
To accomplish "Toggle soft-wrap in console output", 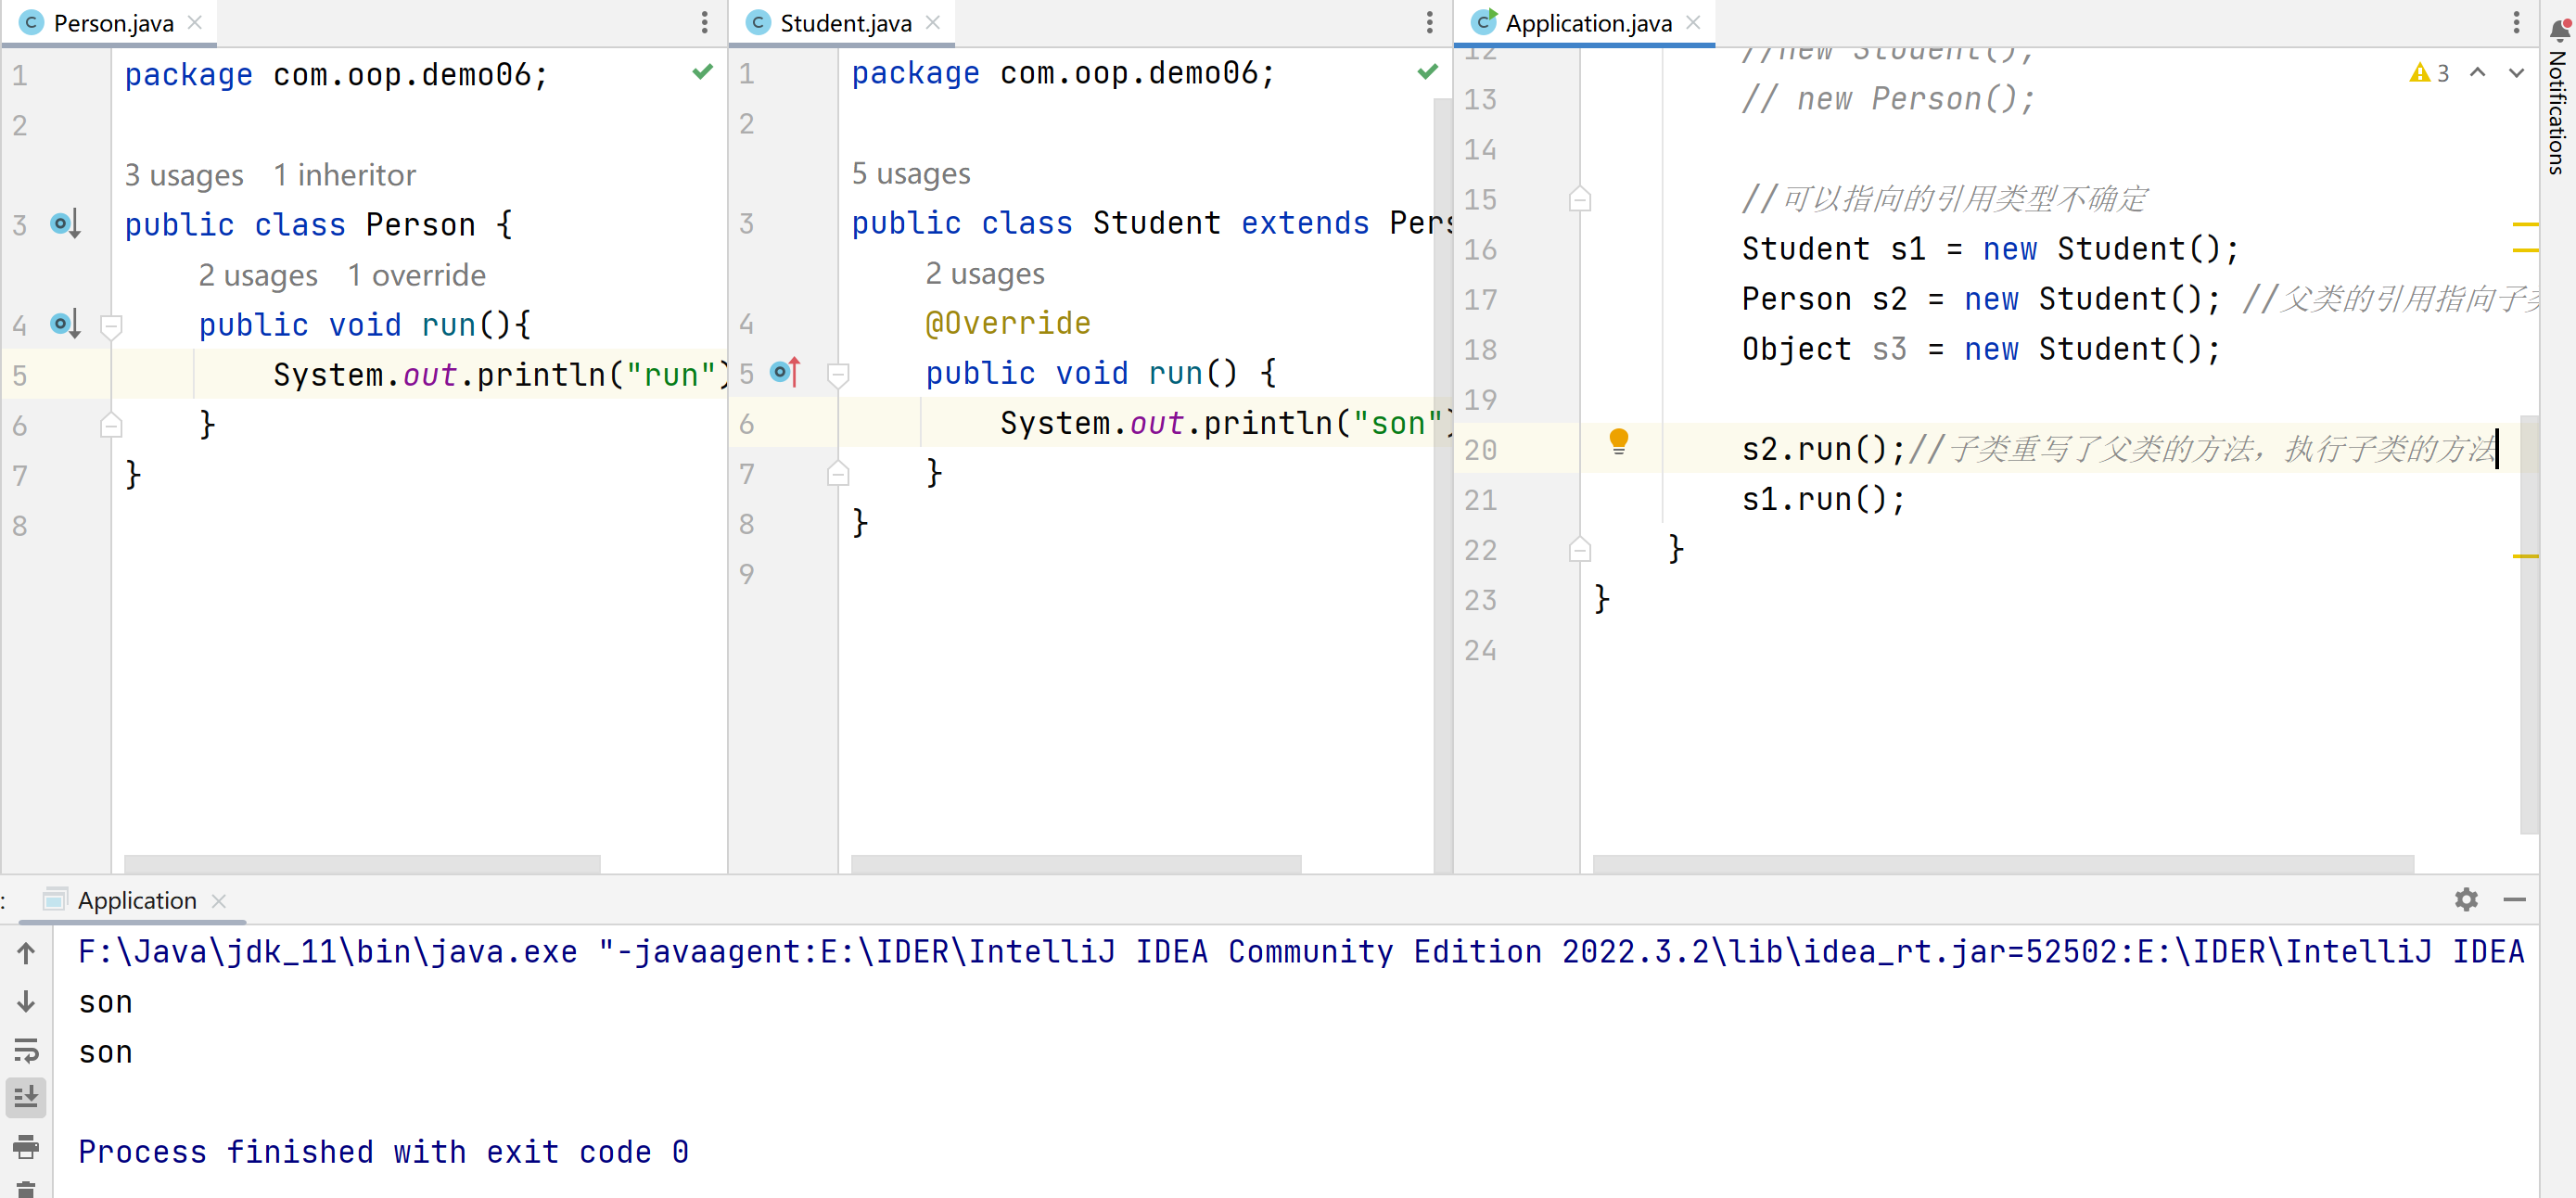I will tap(26, 1049).
